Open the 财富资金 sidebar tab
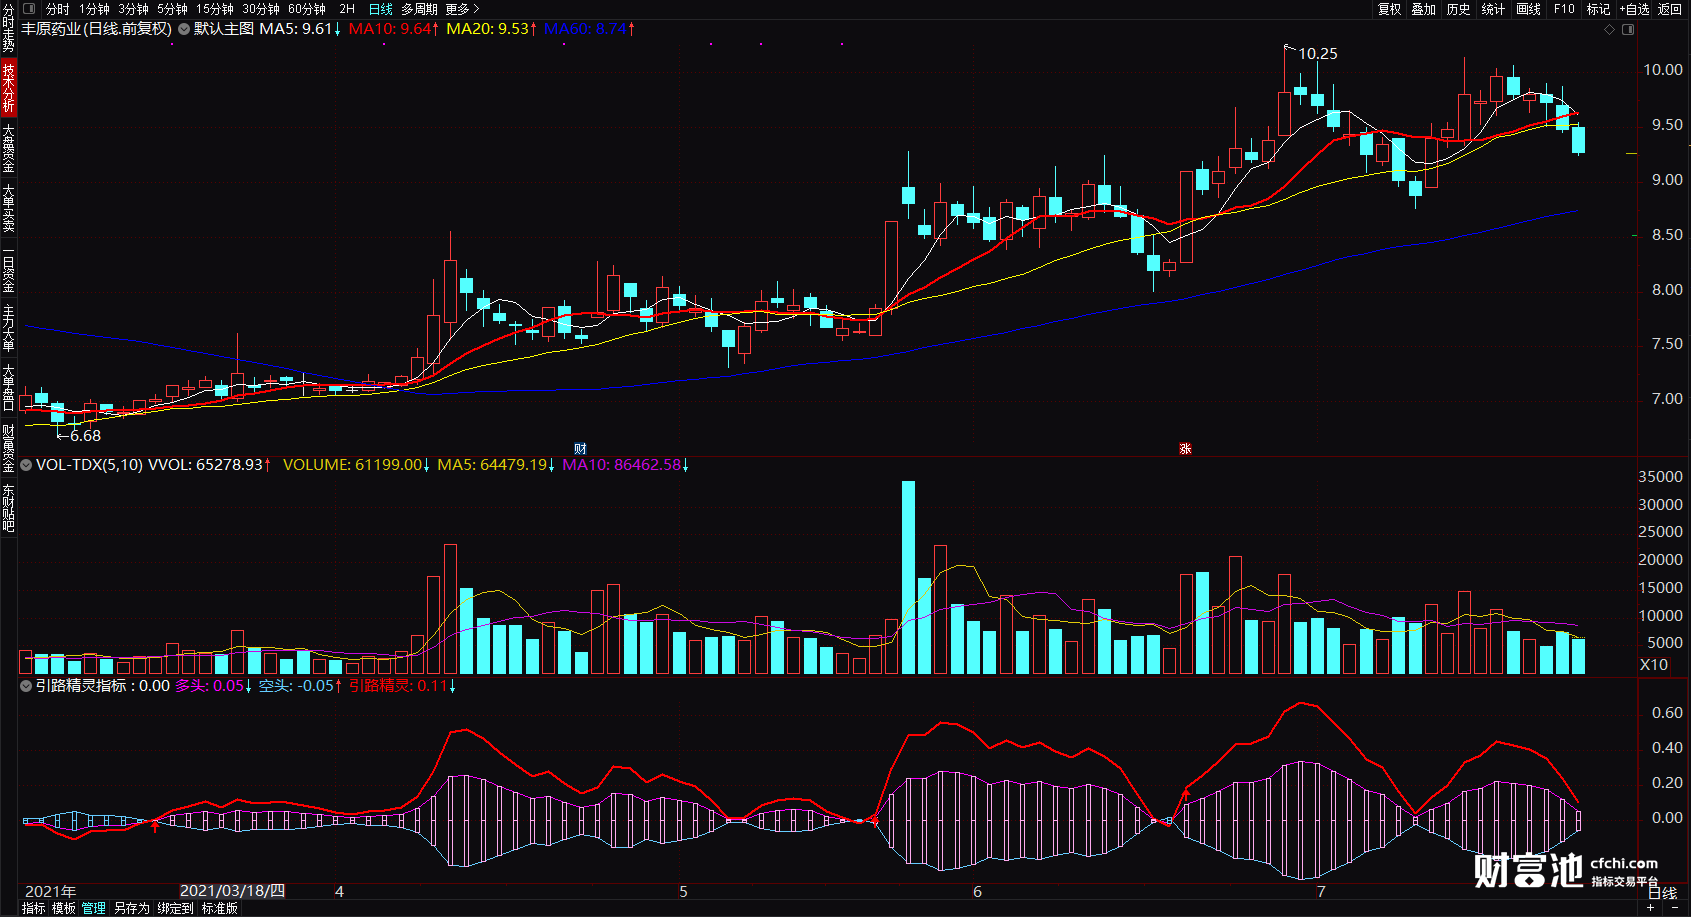Image resolution: width=1691 pixels, height=917 pixels. pos(8,448)
